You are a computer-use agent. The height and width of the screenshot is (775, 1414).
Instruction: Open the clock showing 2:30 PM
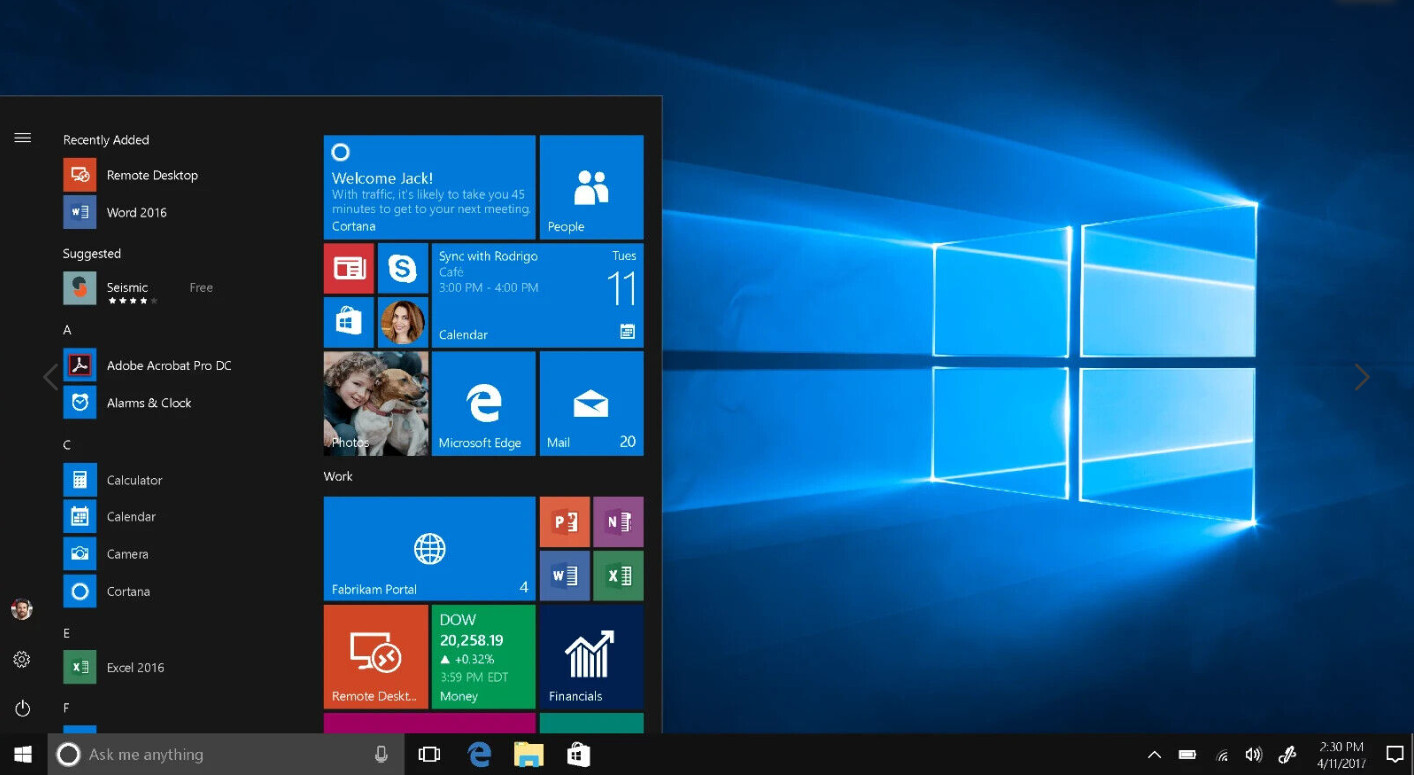[x=1340, y=755]
